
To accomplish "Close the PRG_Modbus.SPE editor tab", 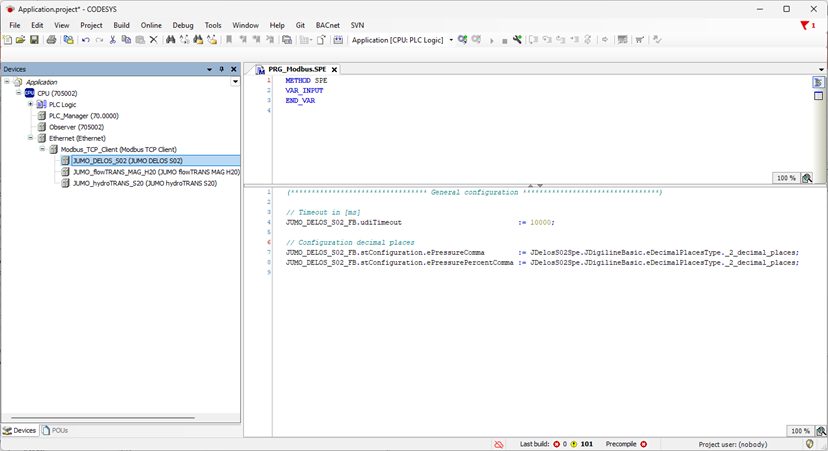I will click(334, 69).
